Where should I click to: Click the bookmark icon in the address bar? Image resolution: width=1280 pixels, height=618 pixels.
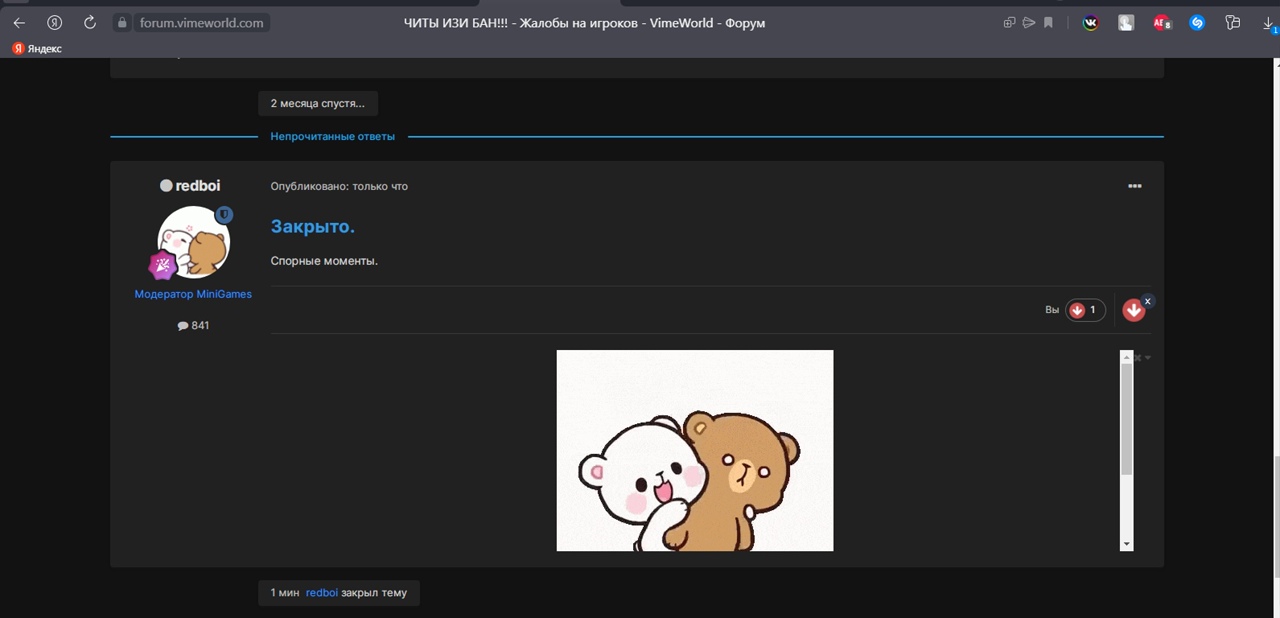[x=1048, y=23]
